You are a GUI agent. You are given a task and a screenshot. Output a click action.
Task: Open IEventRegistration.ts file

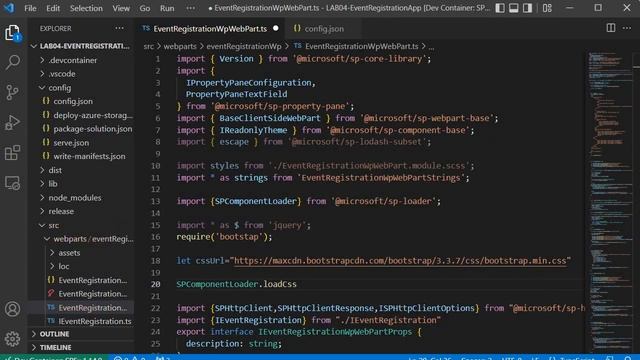[82, 321]
